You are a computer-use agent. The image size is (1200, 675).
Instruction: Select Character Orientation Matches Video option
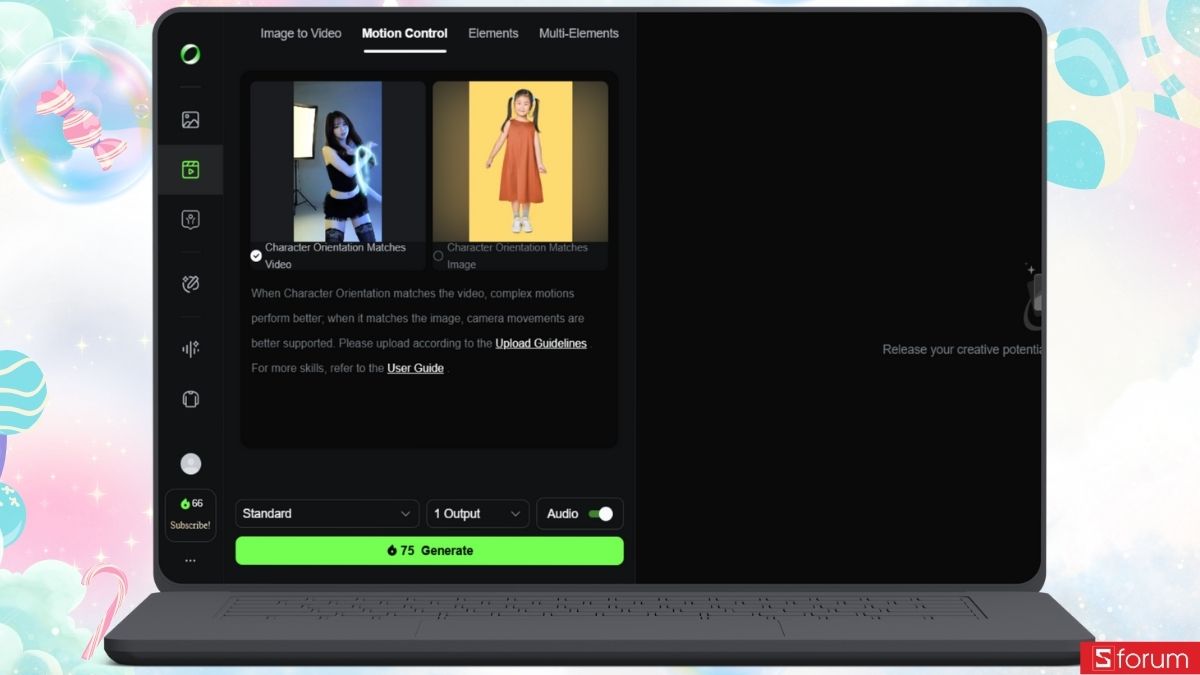tap(256, 256)
